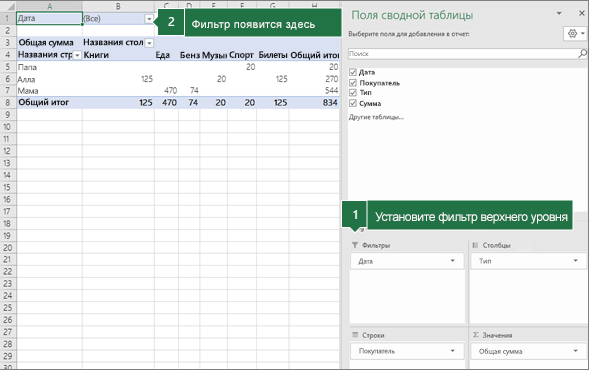Select the Книги column header
The width and height of the screenshot is (589, 370).
118,55
